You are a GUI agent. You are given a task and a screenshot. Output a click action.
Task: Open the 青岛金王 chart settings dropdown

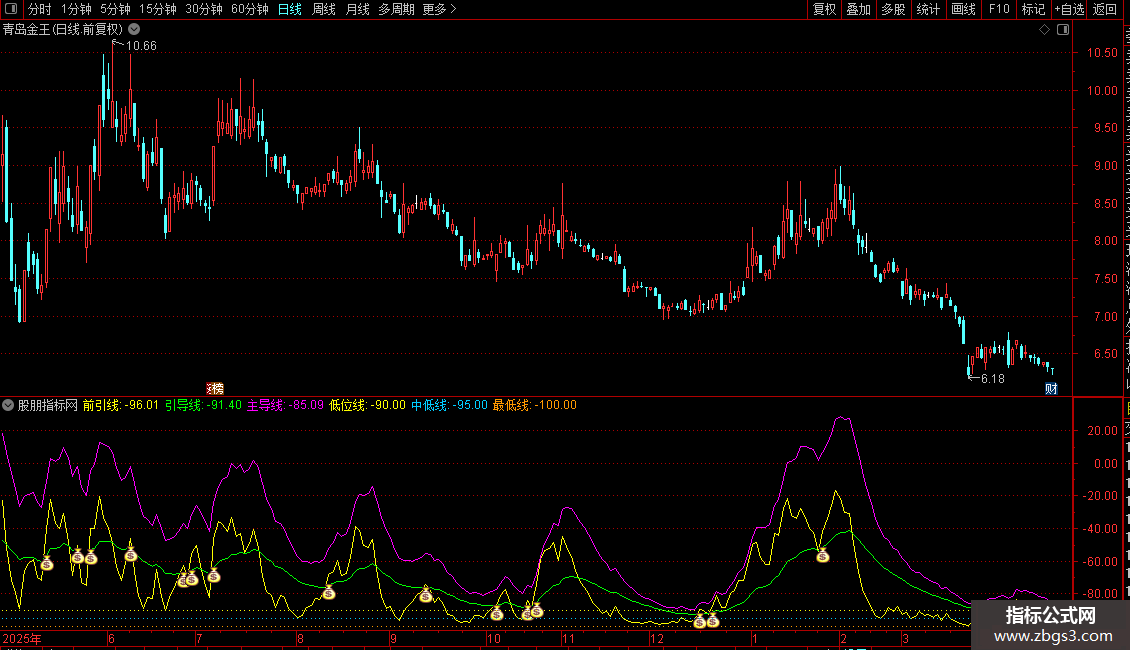[134, 30]
